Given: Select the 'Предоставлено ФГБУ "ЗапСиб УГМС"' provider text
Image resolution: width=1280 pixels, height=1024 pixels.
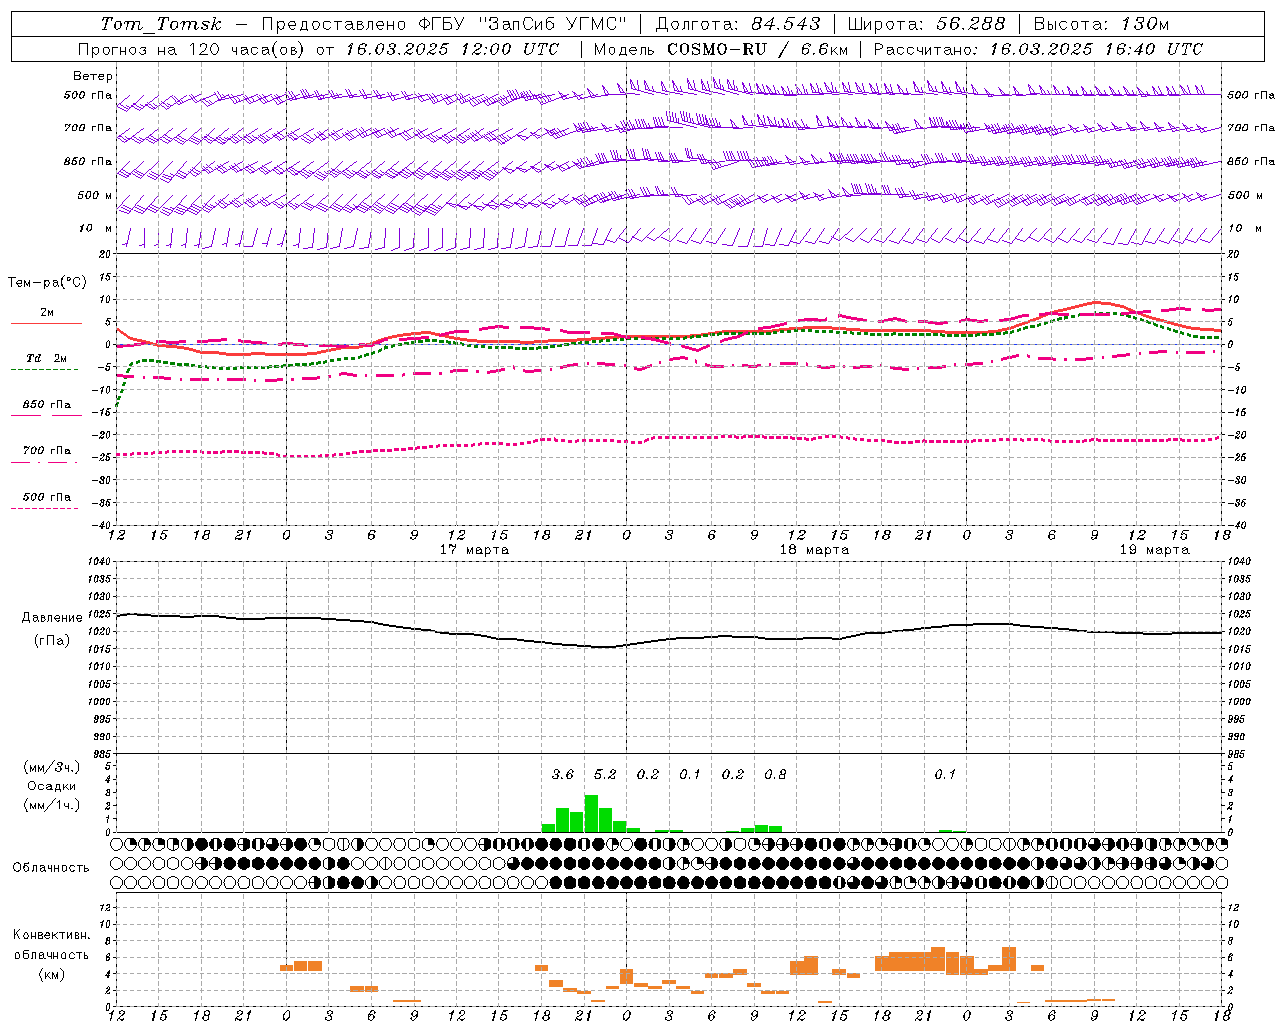Looking at the screenshot, I should click(444, 24).
